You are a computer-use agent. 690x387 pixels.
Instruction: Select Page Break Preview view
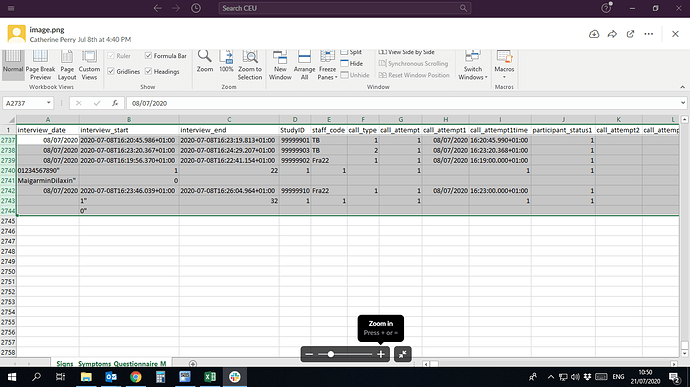tap(40, 65)
